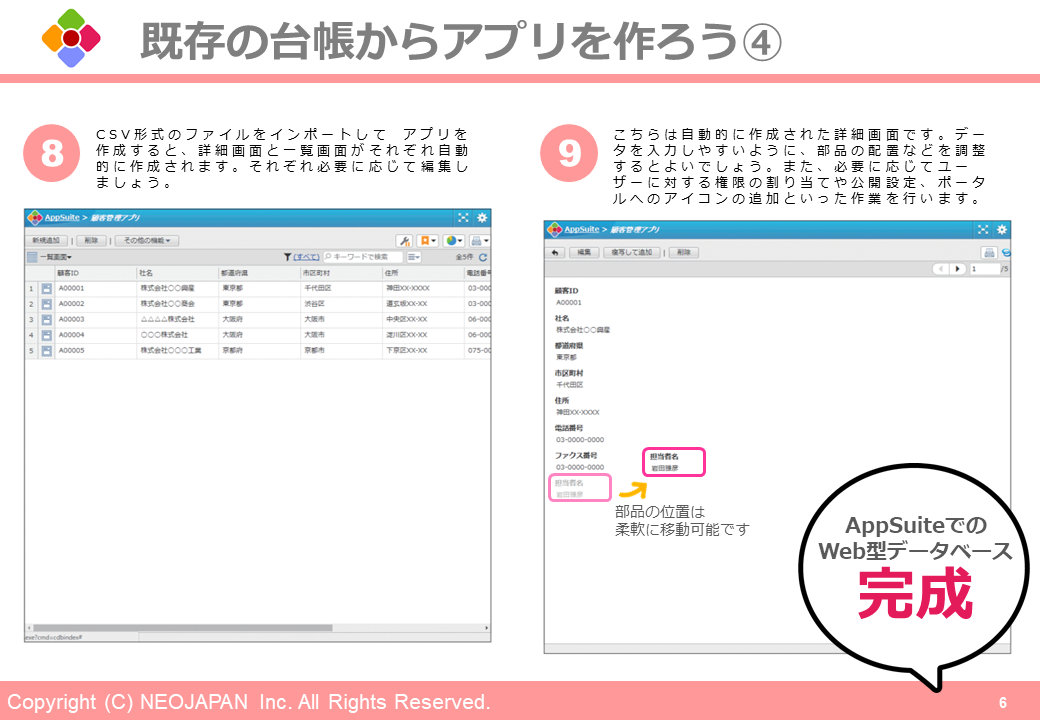Click gear icon in list screen header
The width and height of the screenshot is (1040, 720).
(x=481, y=217)
